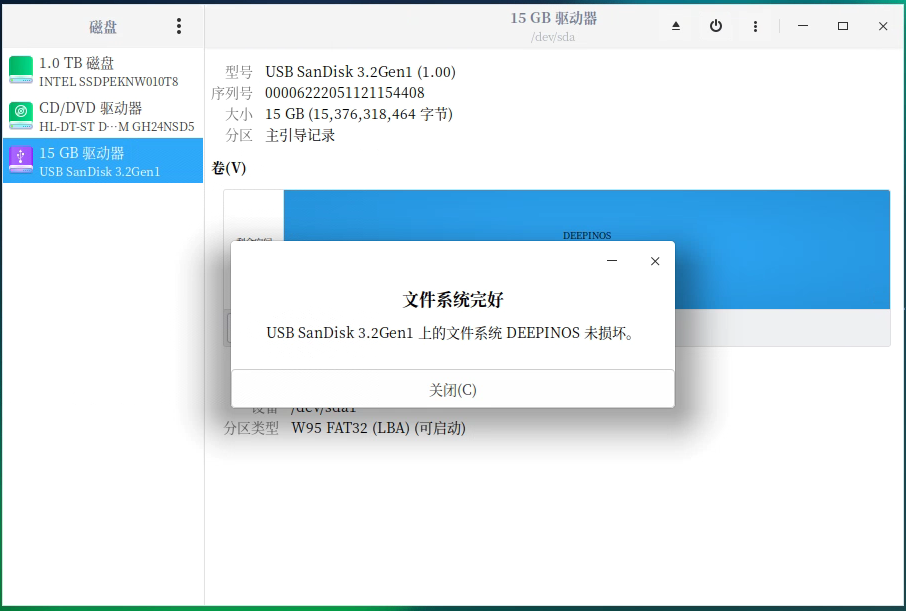Maximize the Disks window
Image resolution: width=906 pixels, height=611 pixels.
click(843, 26)
